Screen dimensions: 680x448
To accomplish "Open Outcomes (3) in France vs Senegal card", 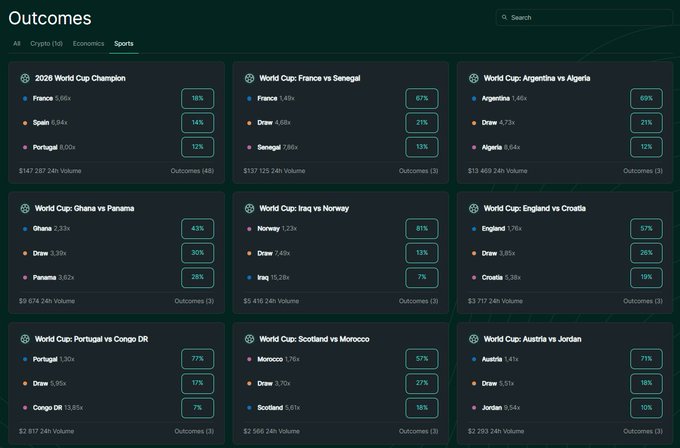I will coord(418,171).
